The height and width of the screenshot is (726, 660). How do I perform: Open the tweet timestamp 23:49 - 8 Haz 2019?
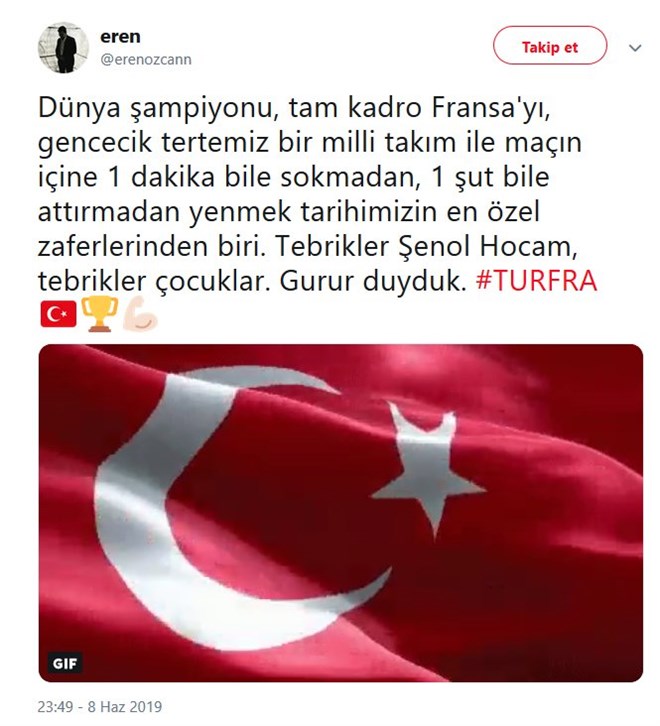pos(100,707)
